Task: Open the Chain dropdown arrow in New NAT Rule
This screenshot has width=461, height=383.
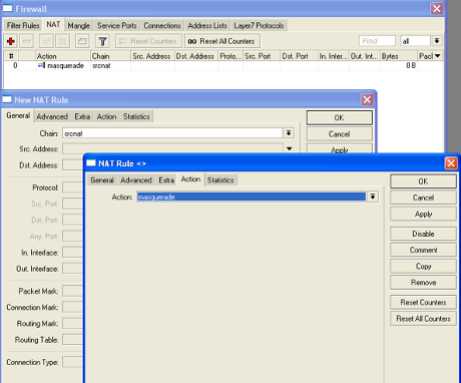Action: click(289, 133)
